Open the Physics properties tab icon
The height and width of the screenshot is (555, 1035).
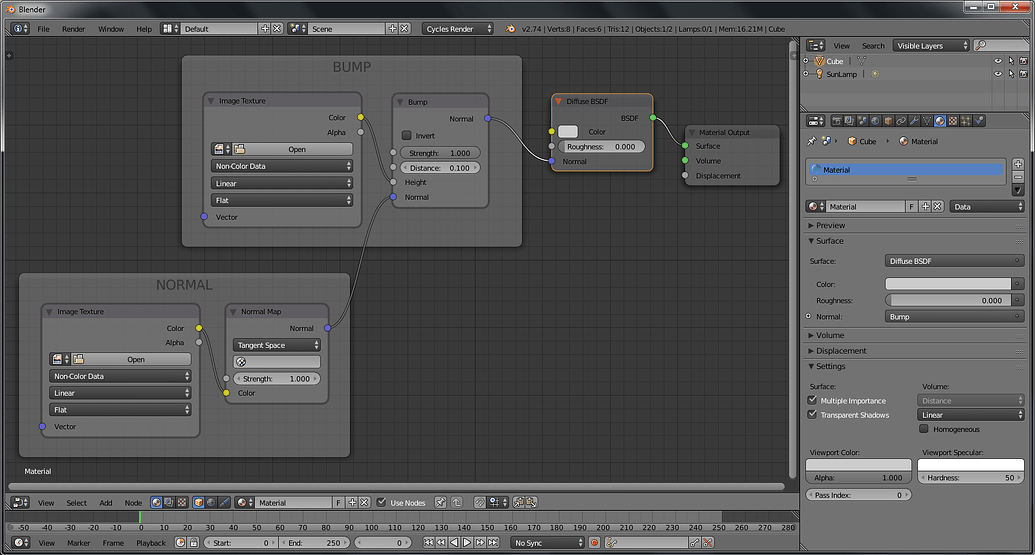(x=979, y=121)
